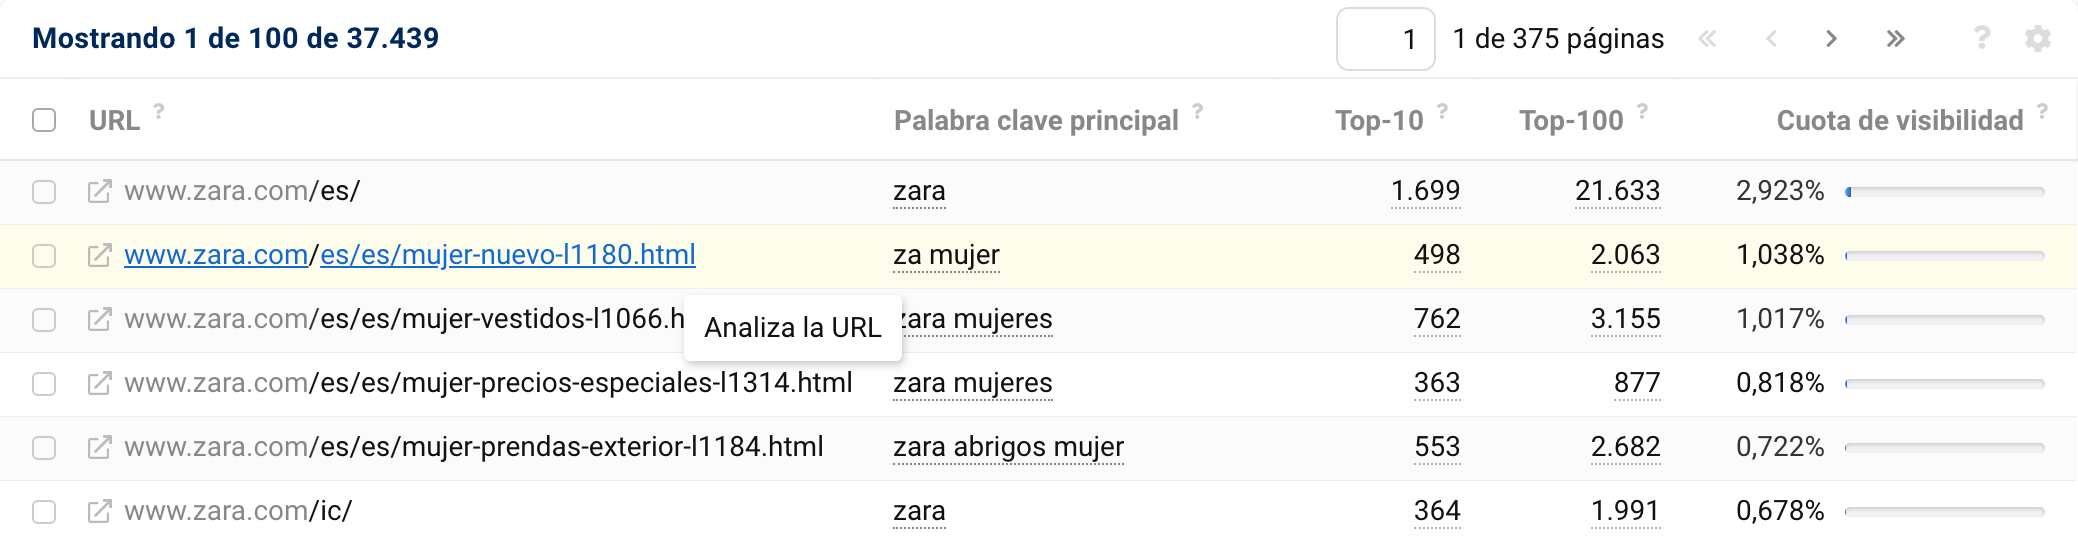Go to next page arrow
The width and height of the screenshot is (2078, 542).
click(x=1831, y=39)
